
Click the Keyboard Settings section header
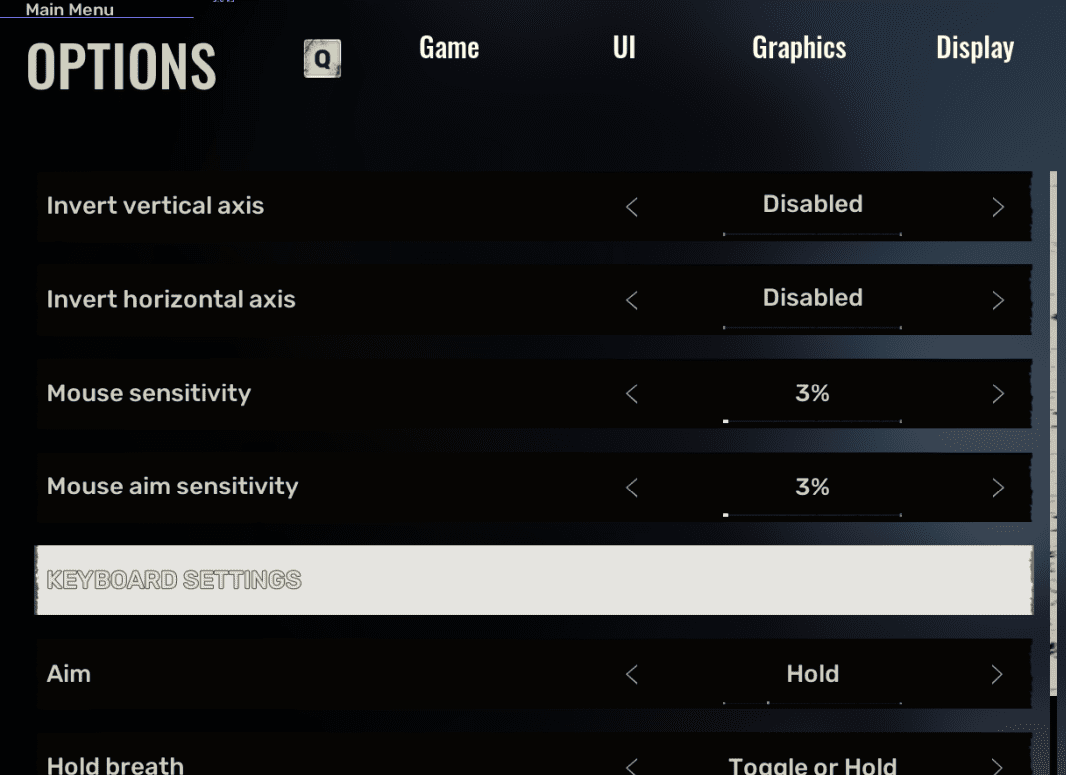[x=534, y=580]
